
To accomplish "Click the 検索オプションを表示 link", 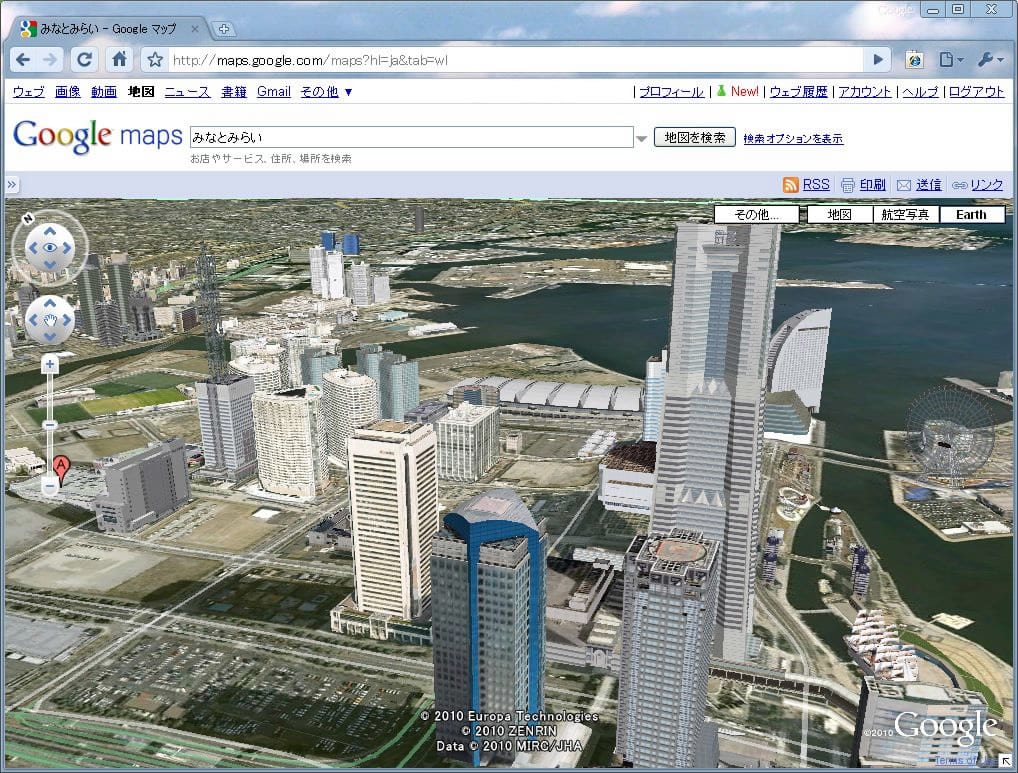I will click(x=793, y=139).
